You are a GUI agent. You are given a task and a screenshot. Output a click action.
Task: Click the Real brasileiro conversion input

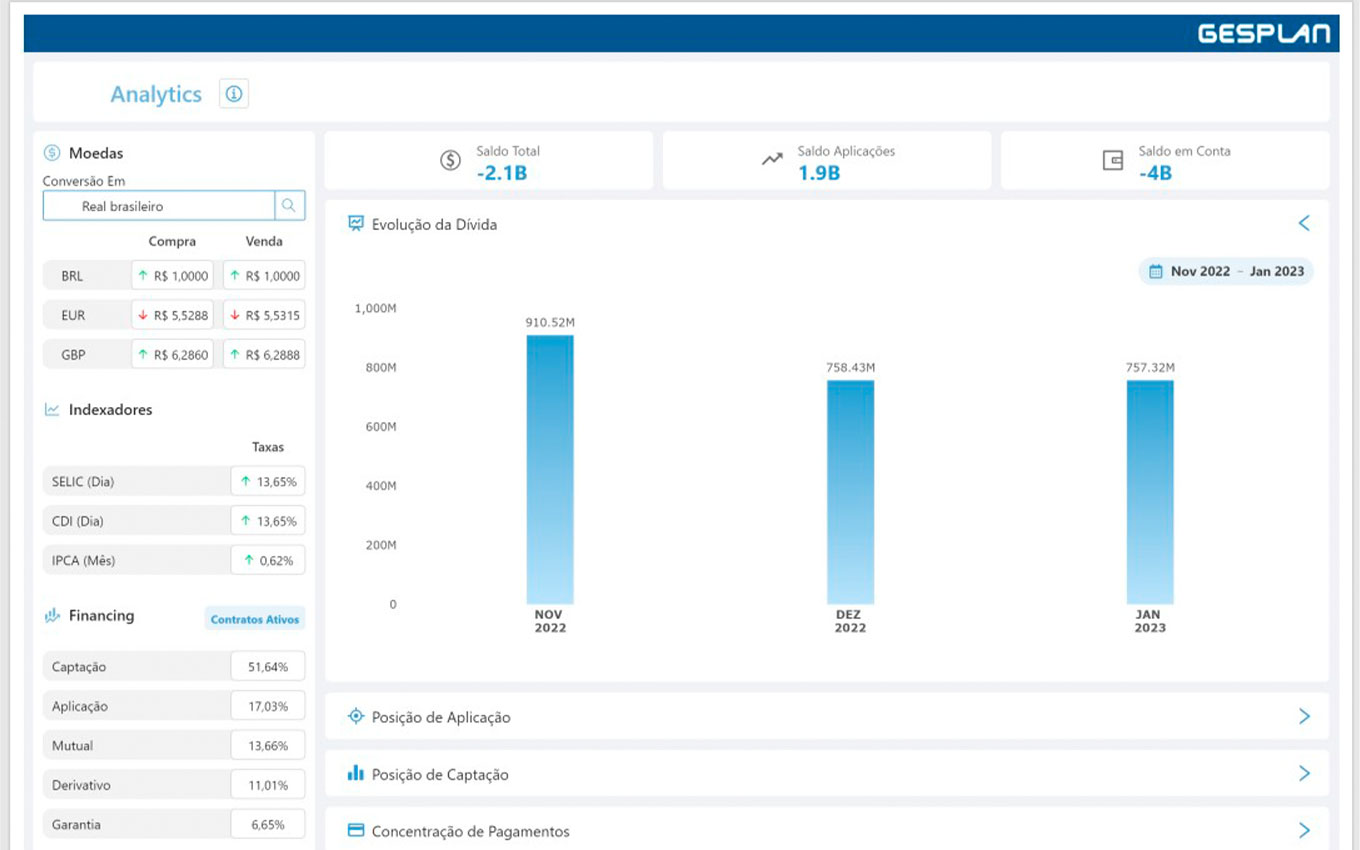click(160, 206)
